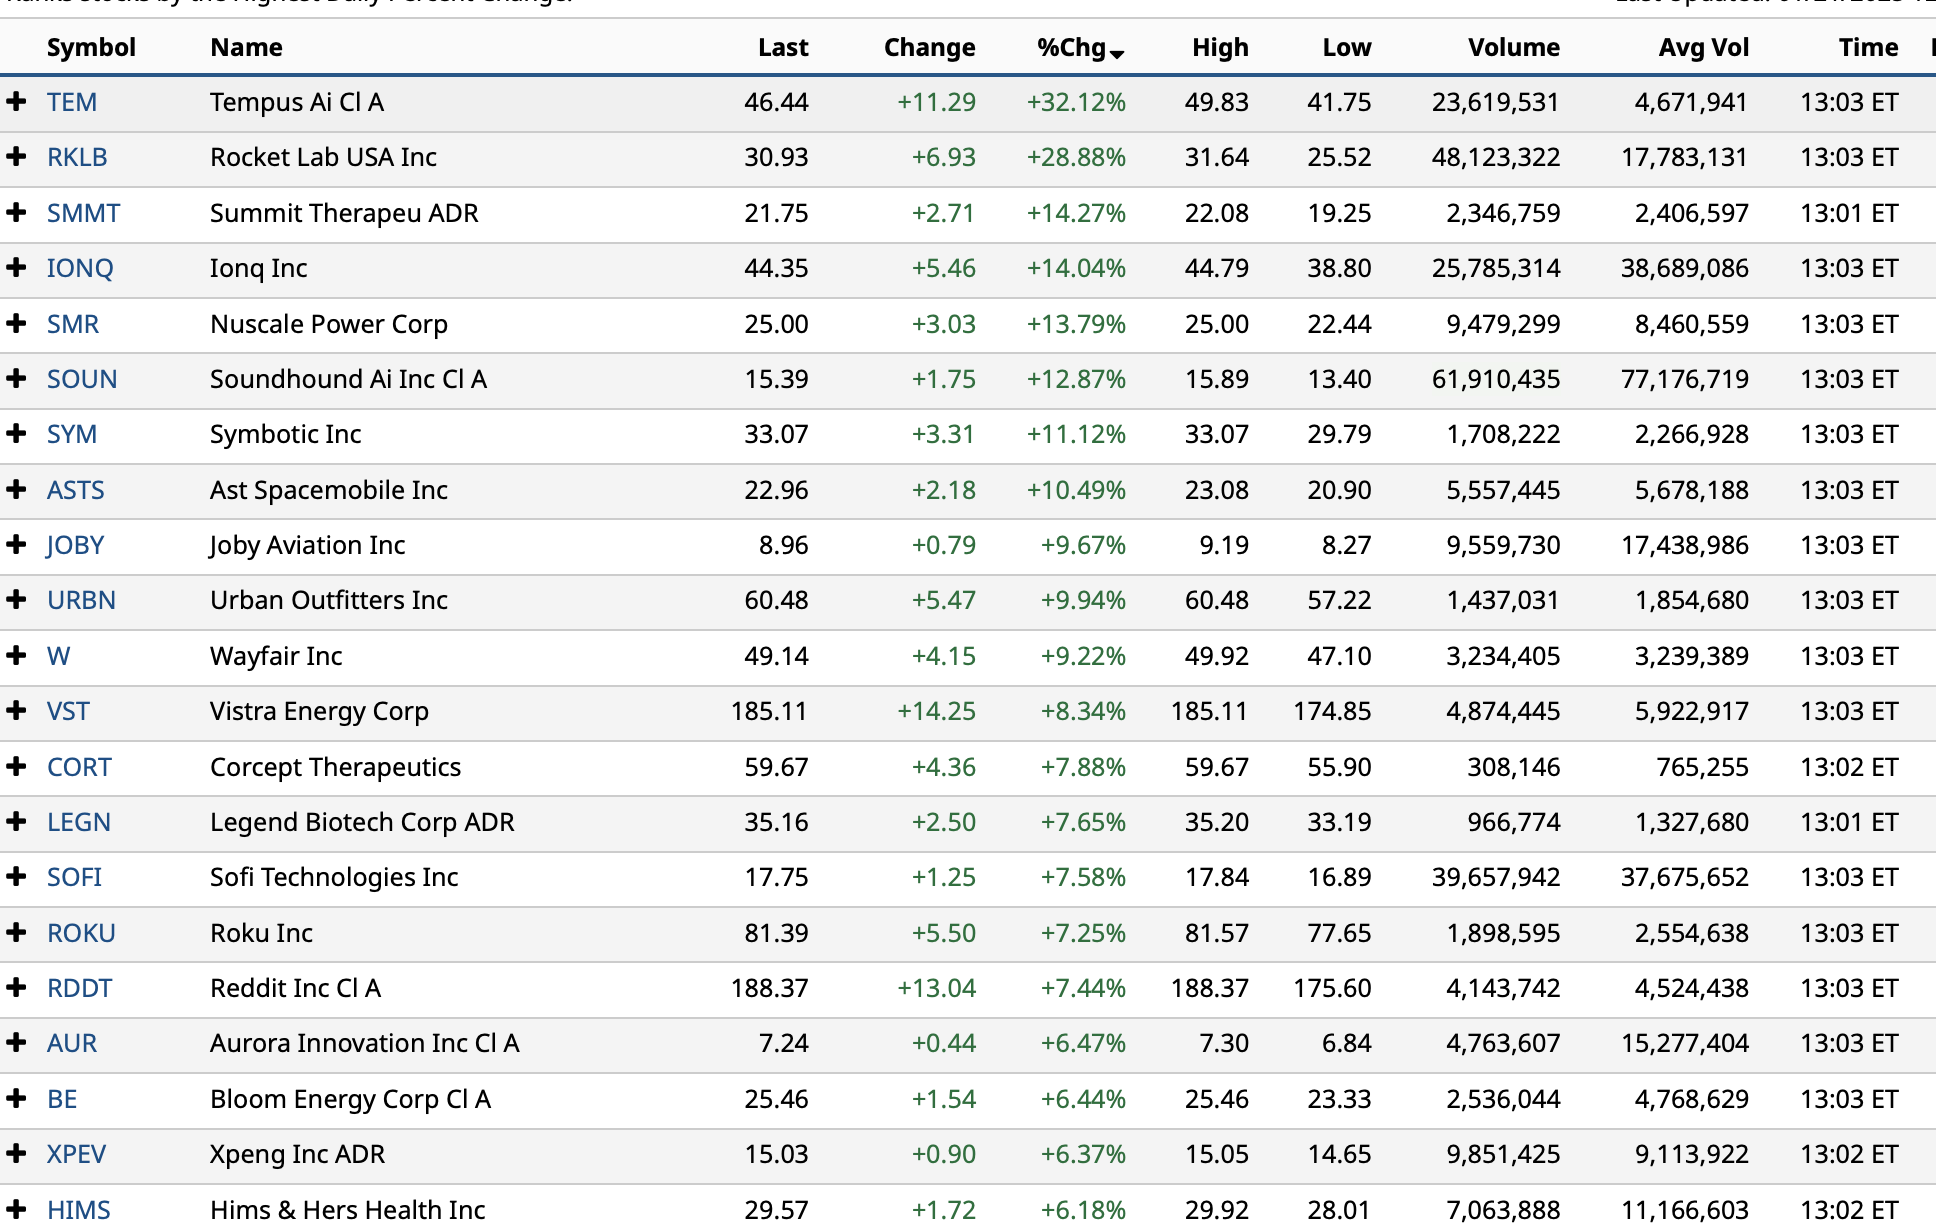Click the Name column header
1936x1230 pixels.
[246, 48]
